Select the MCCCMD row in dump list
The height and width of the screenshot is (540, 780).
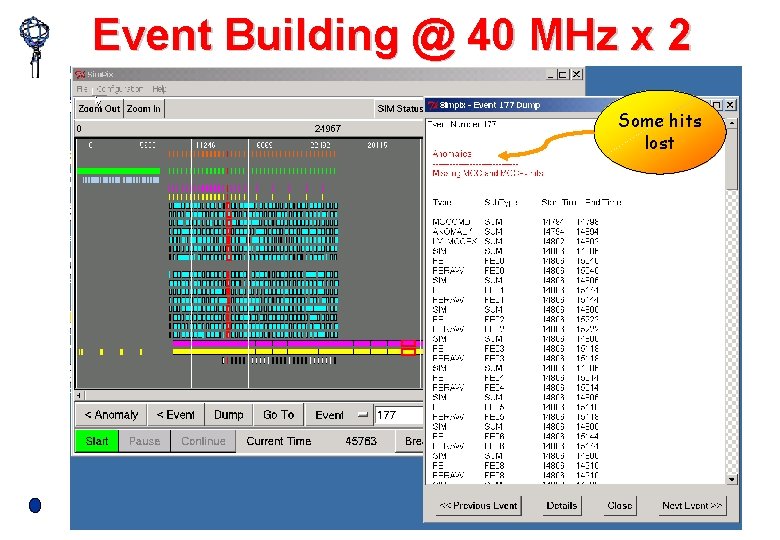click(515, 222)
